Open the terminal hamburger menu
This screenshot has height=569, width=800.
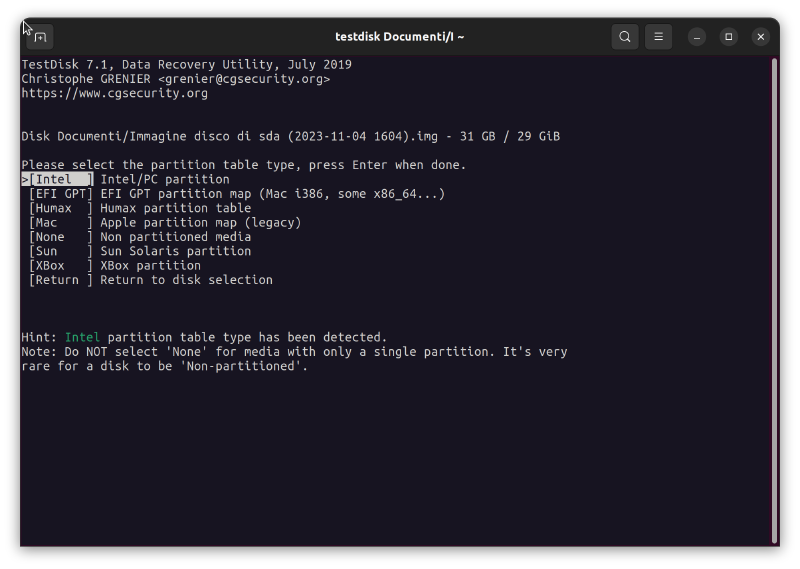(x=658, y=37)
